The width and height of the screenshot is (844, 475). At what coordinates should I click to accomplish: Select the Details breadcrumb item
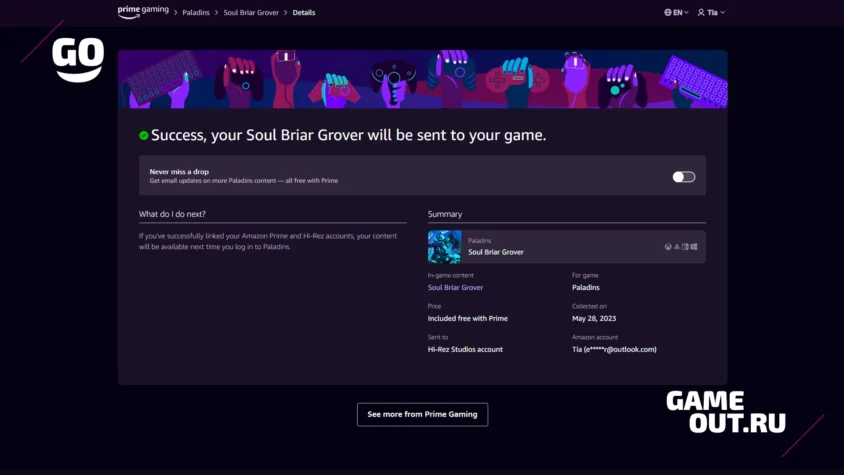pos(304,12)
